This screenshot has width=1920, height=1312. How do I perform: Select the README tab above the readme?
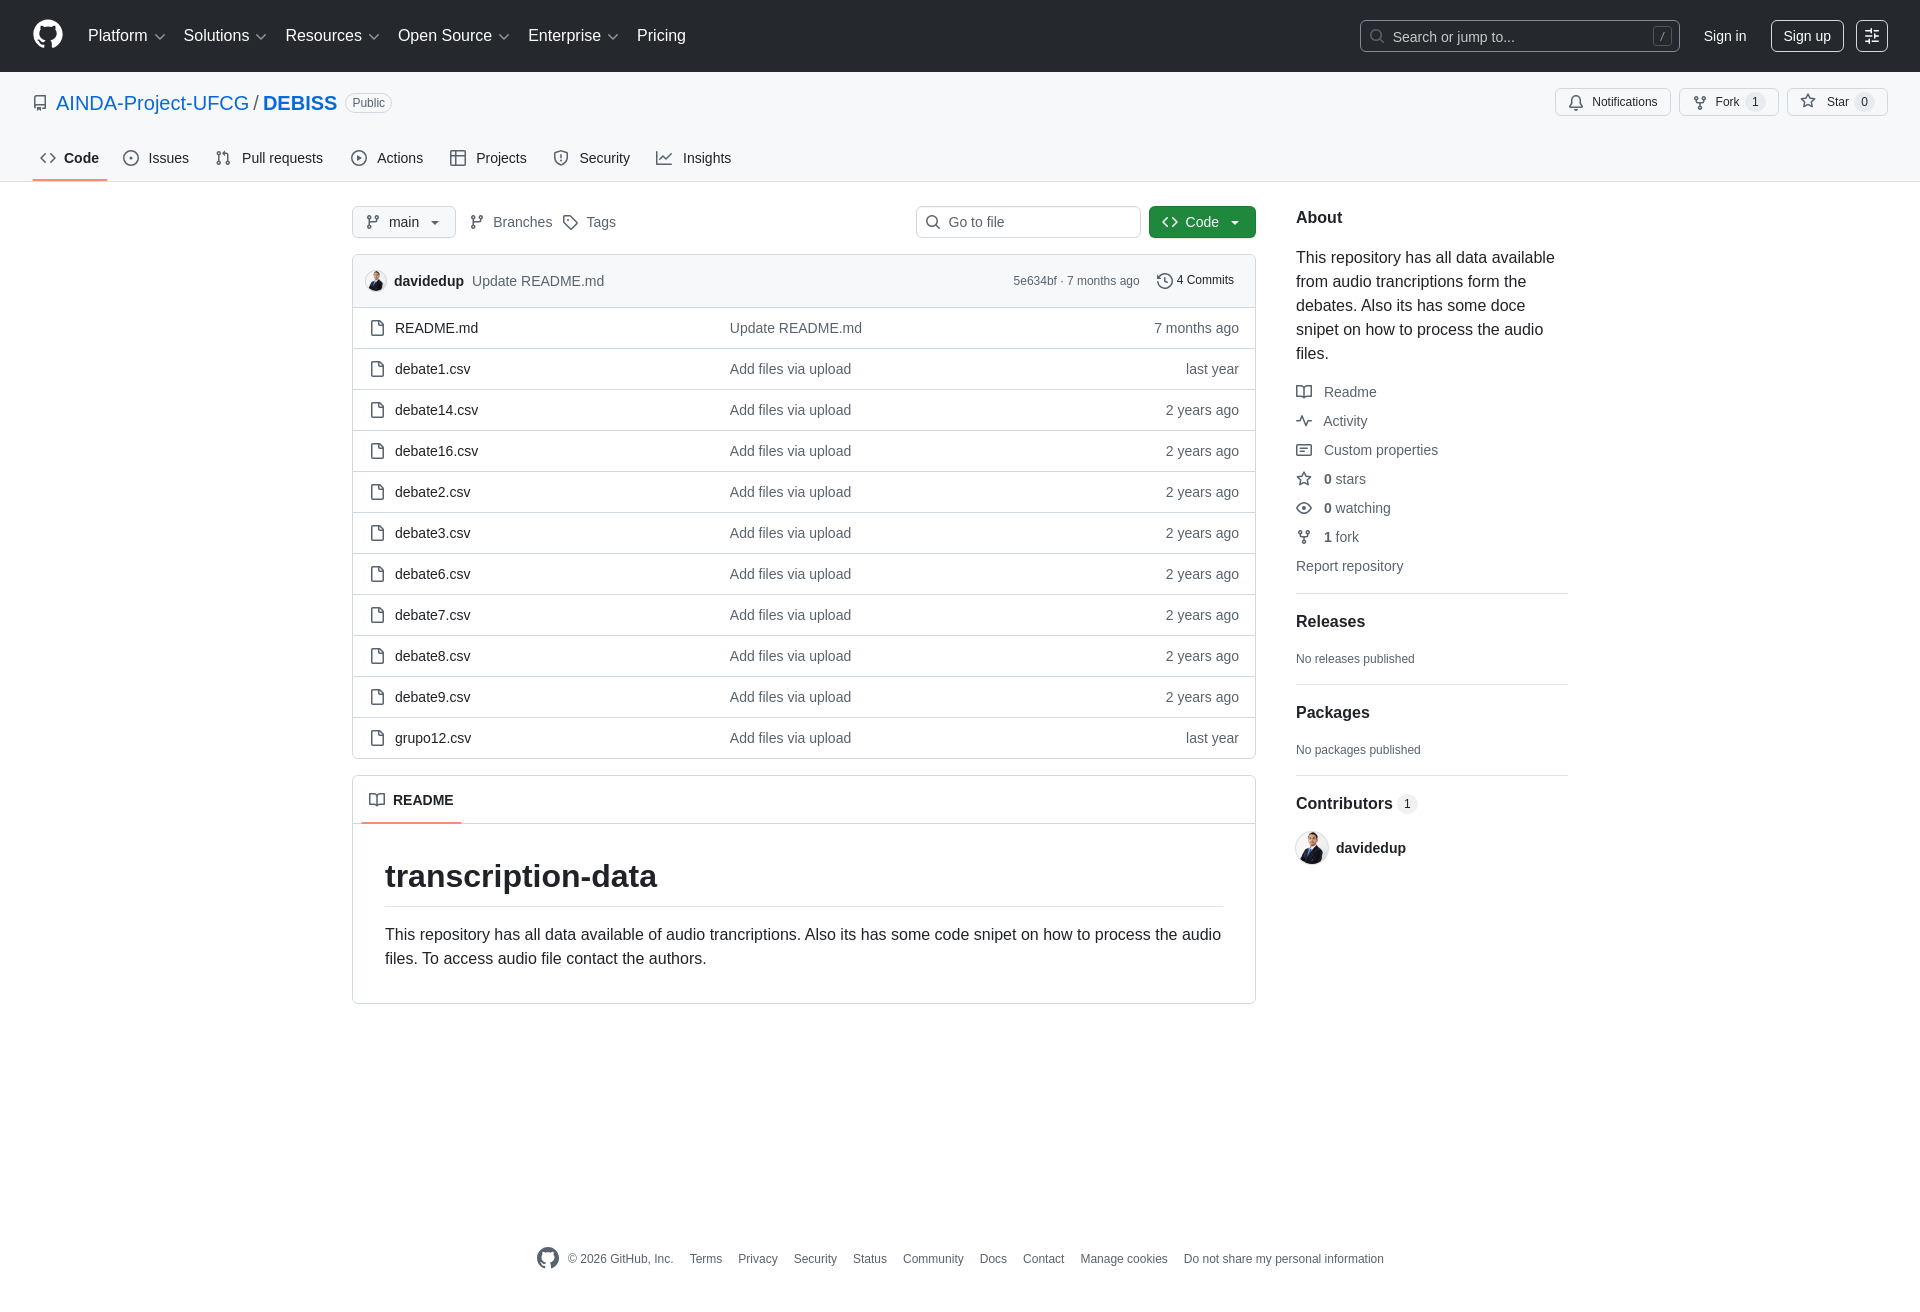[x=411, y=800]
